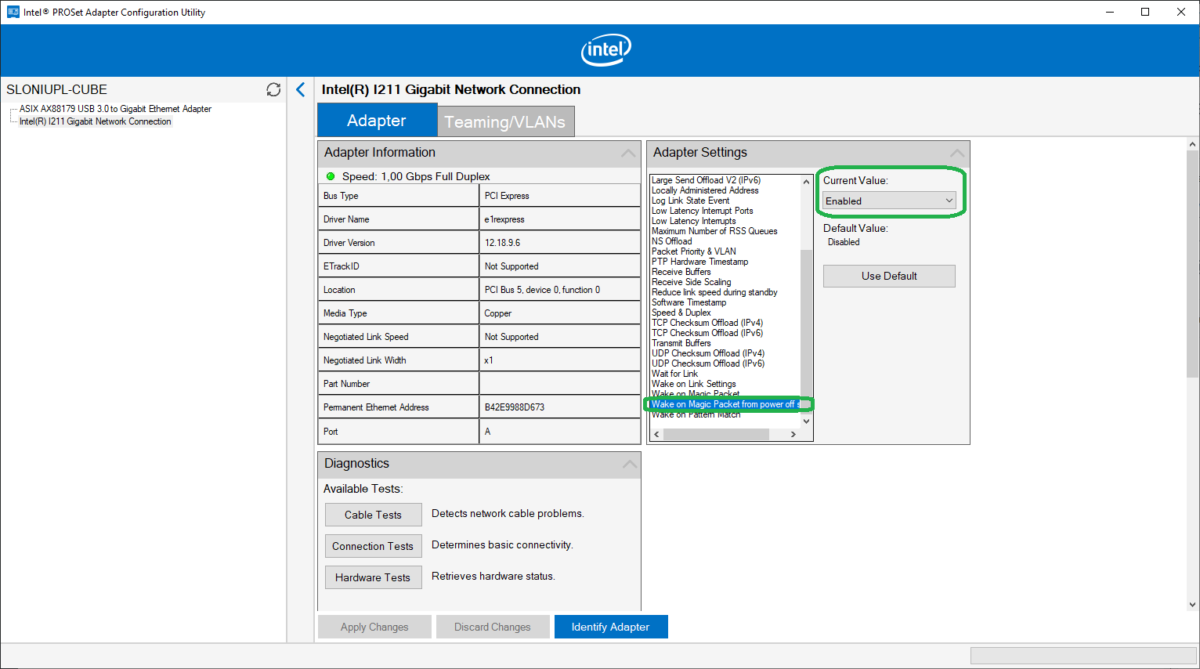Select Wake on Link Settings entry

693,384
